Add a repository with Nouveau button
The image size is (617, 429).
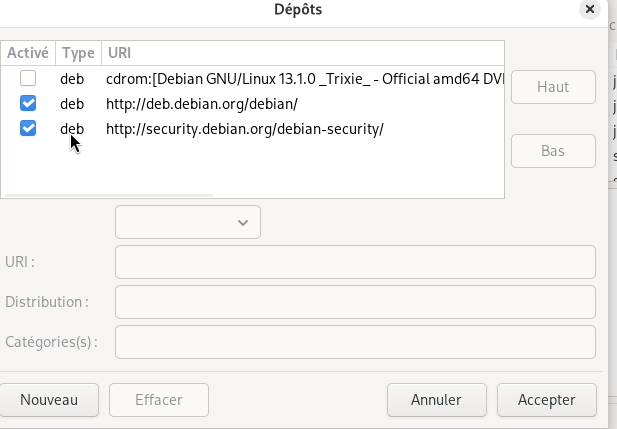point(49,400)
